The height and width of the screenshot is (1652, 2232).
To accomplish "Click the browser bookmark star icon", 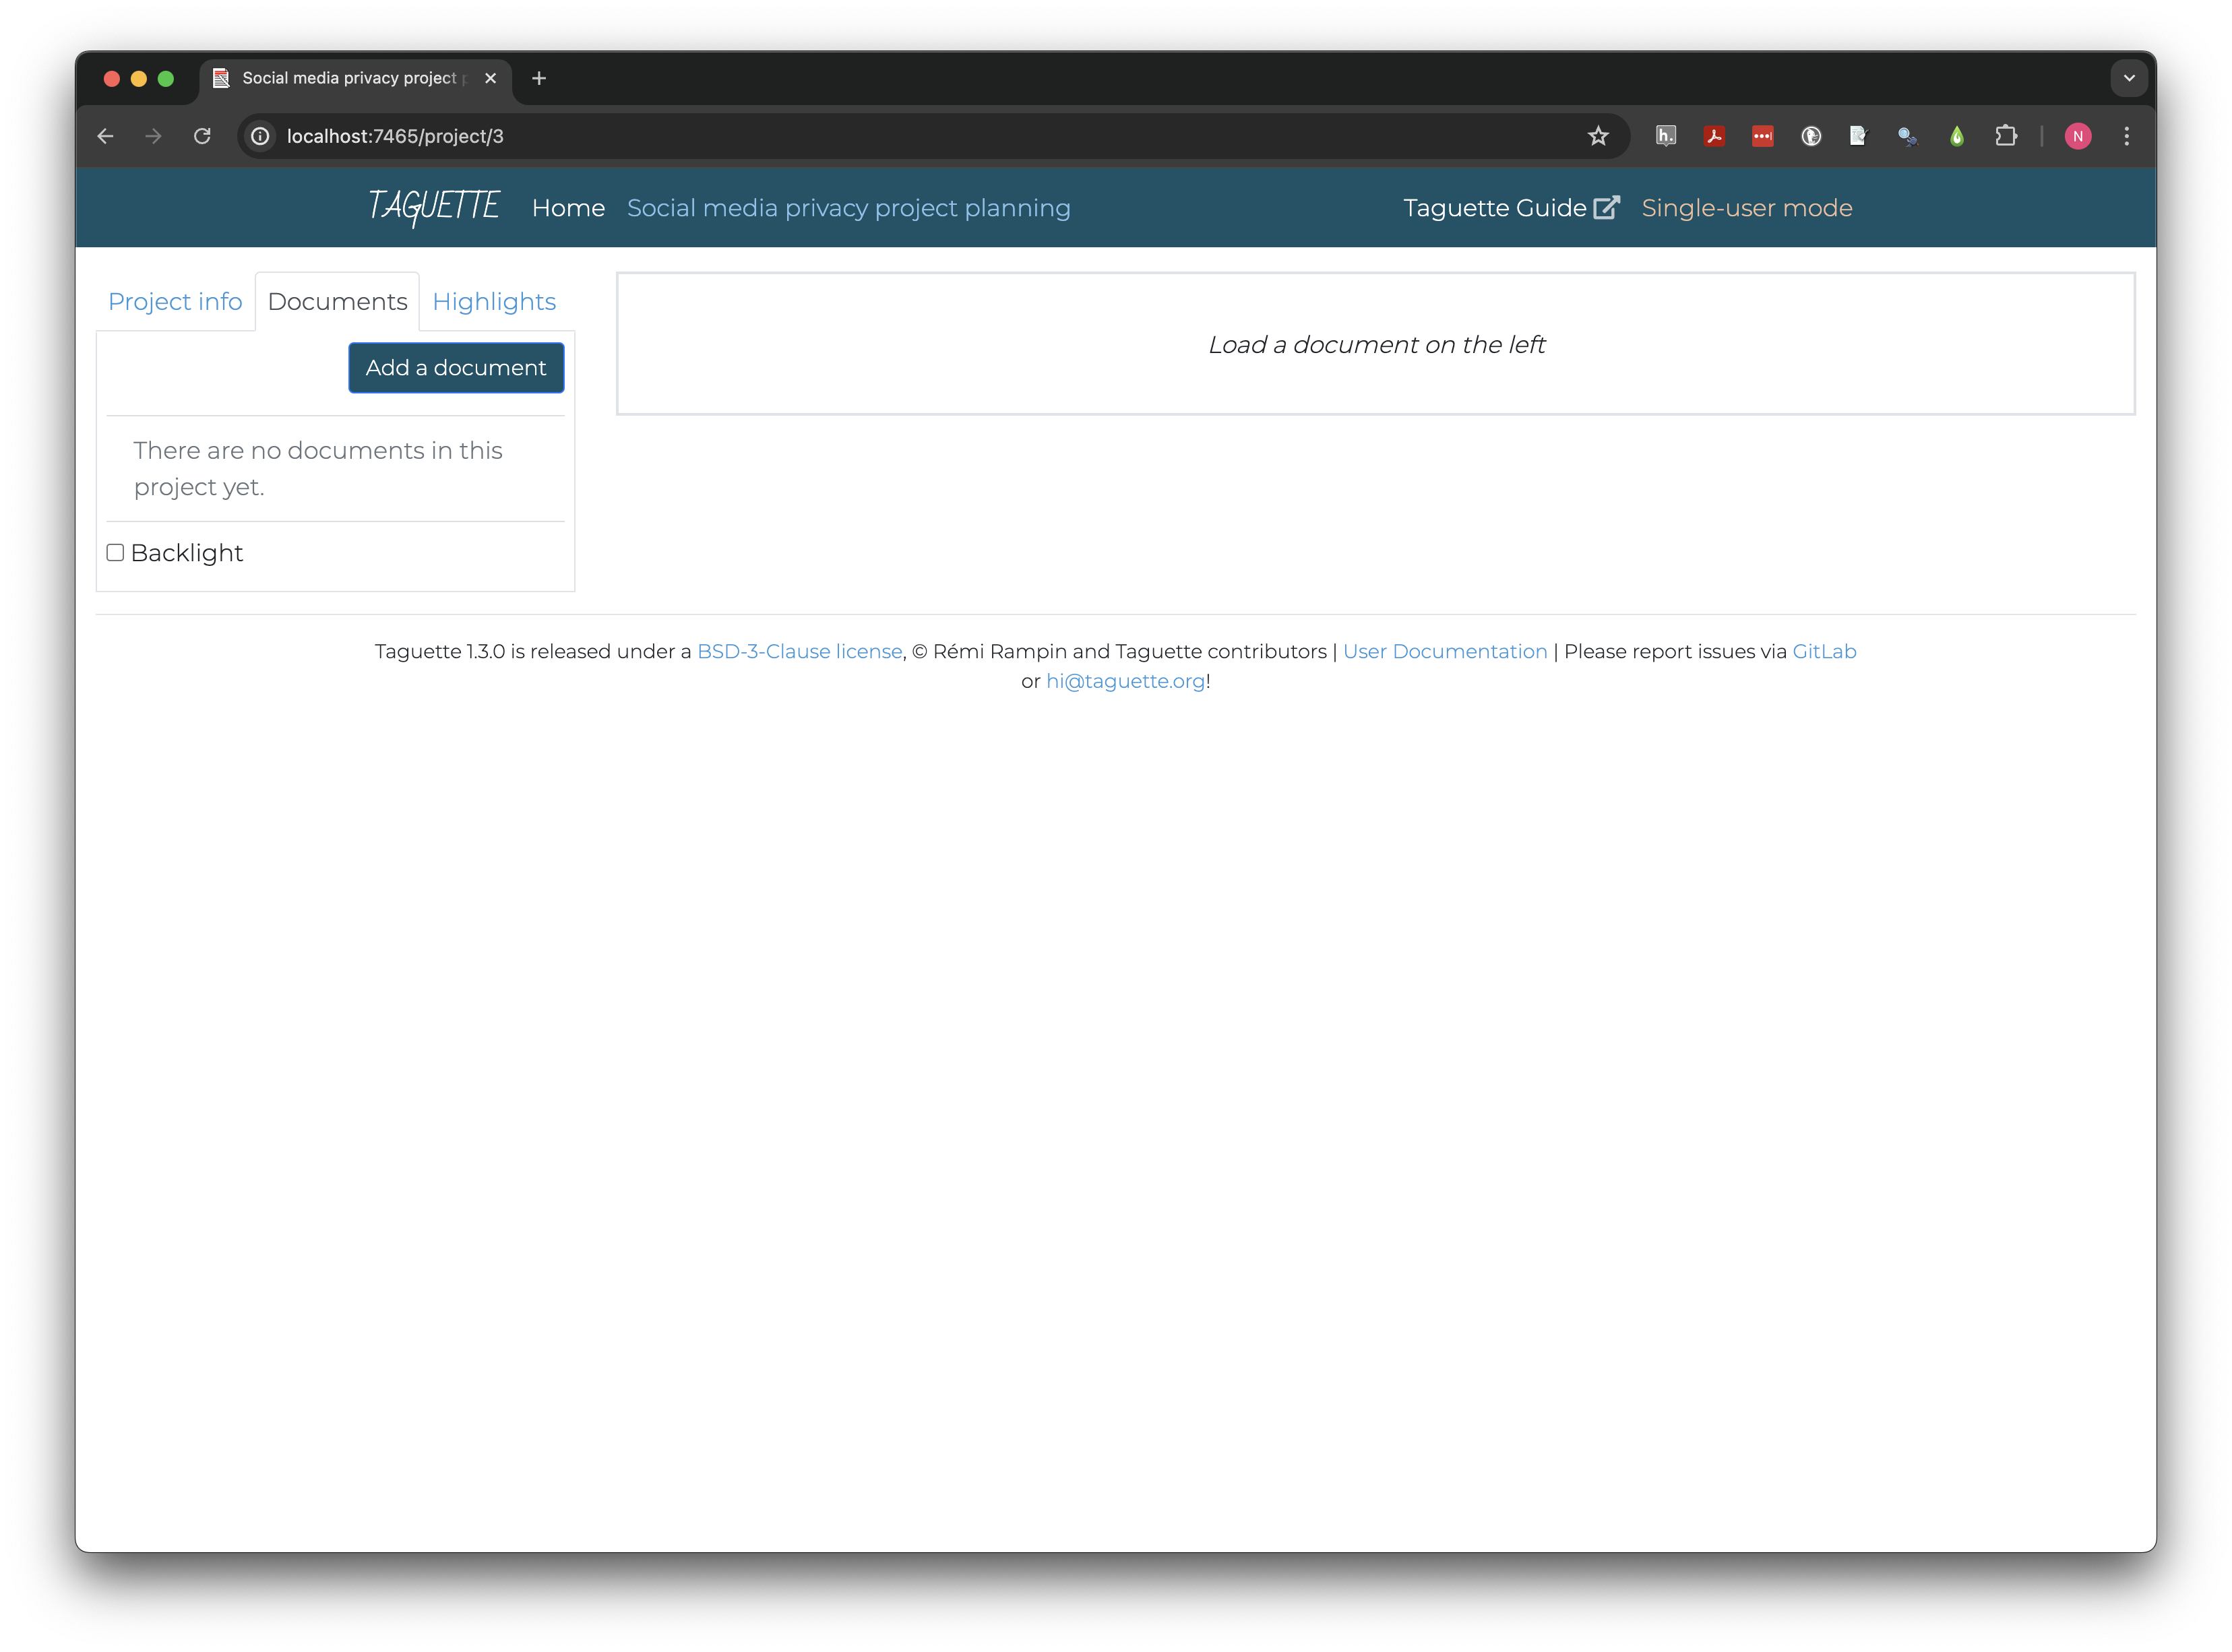I will [1599, 137].
